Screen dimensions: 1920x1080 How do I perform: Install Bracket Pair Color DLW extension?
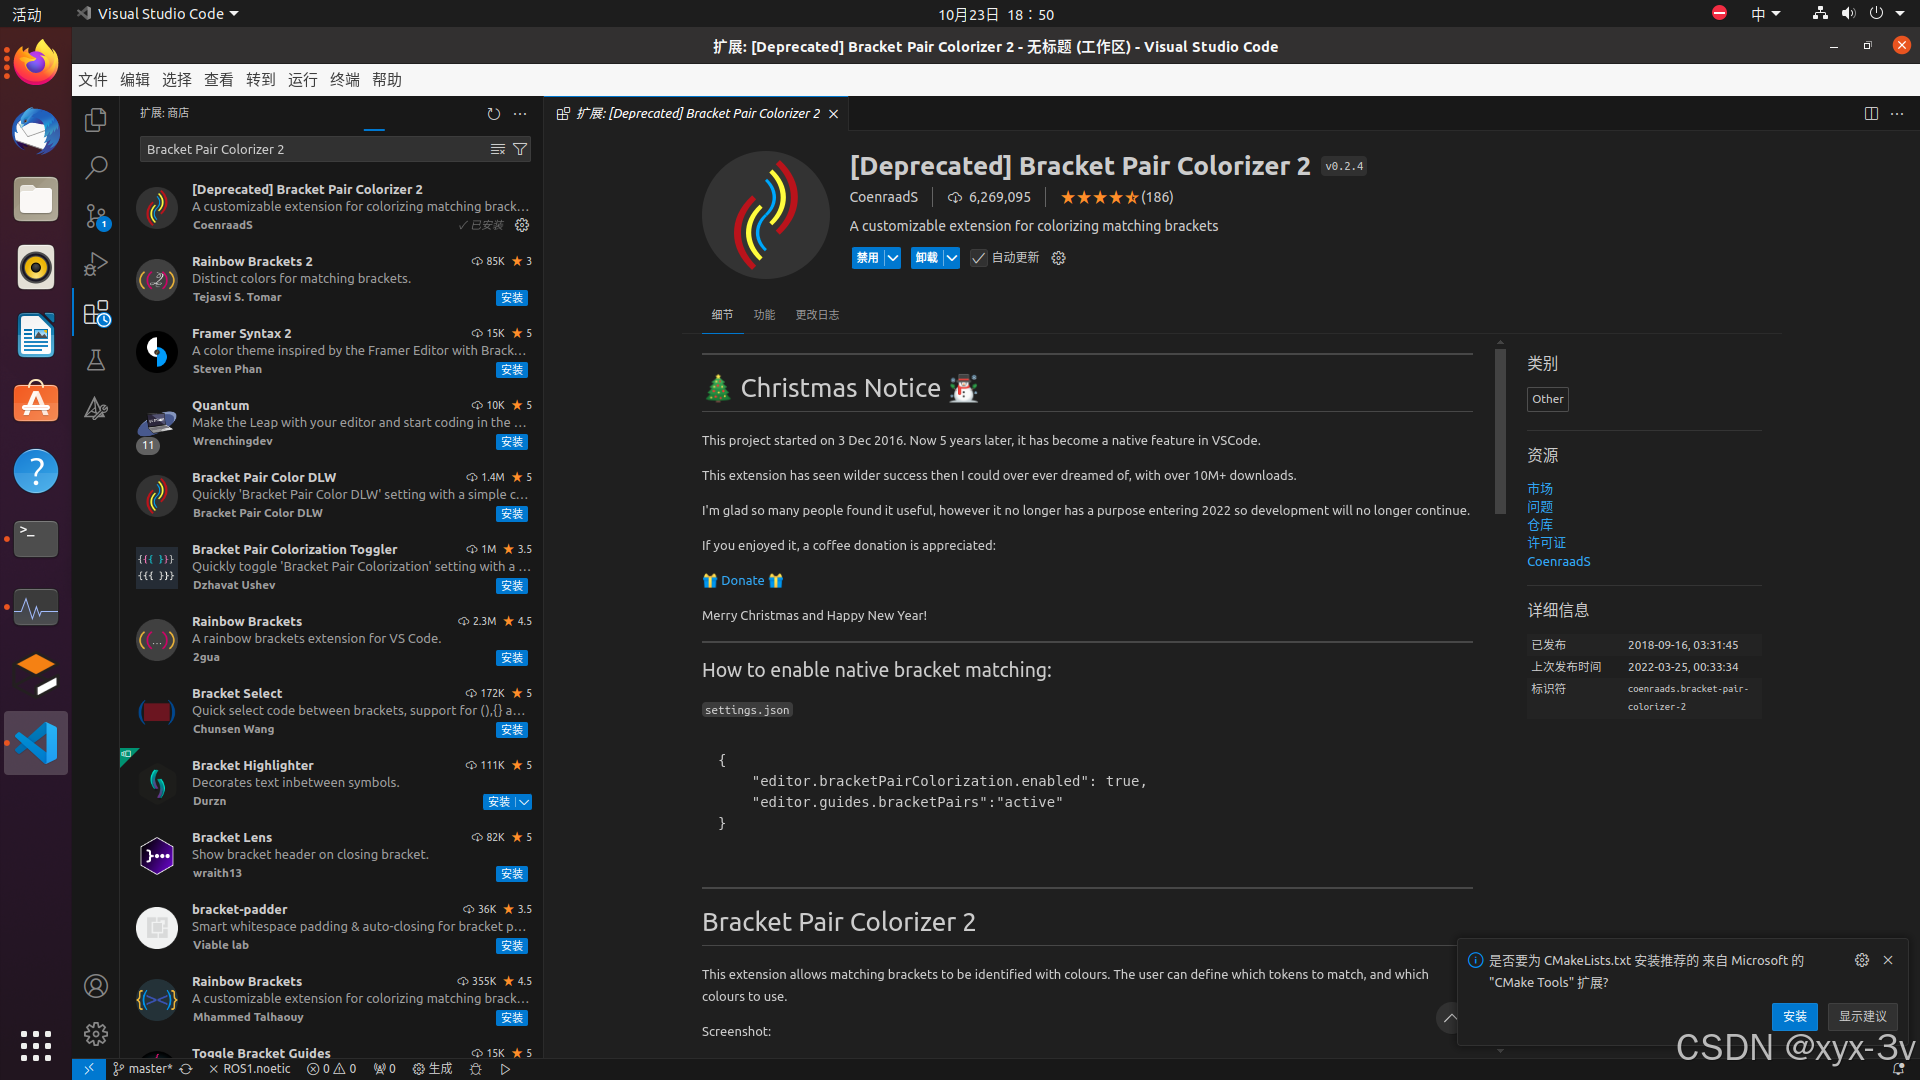(x=512, y=514)
